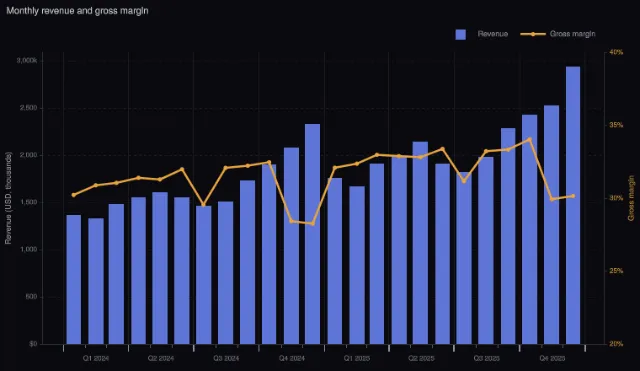Click the 3,000k tick on the revenue axis
Screen dimensions: 640x371
point(27,61)
